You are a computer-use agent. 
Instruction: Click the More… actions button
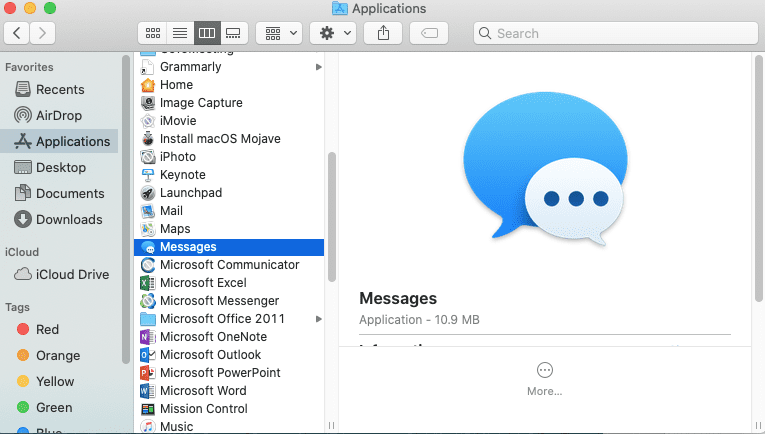coord(544,379)
